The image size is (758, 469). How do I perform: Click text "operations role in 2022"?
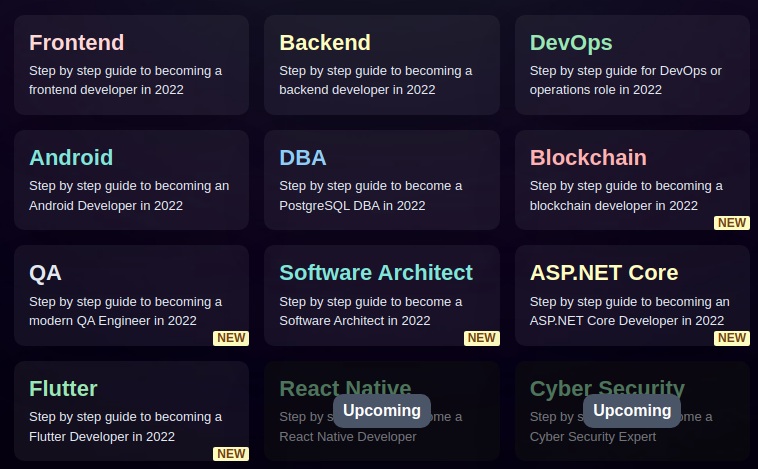coord(596,90)
